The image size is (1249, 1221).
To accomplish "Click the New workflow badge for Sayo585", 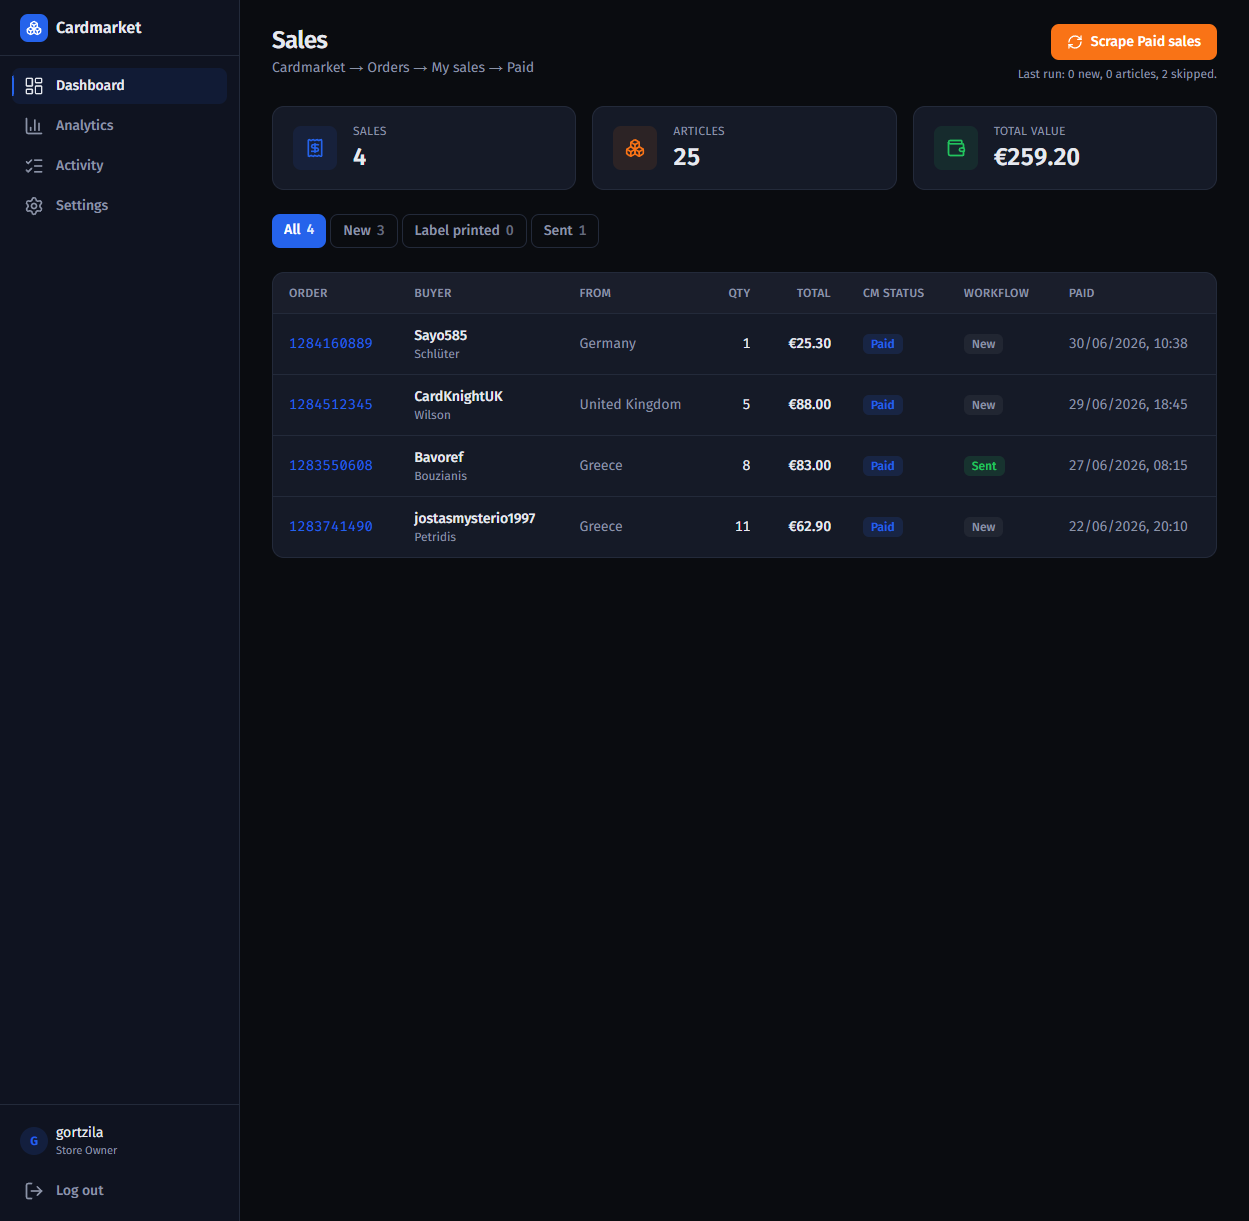I will click(984, 344).
